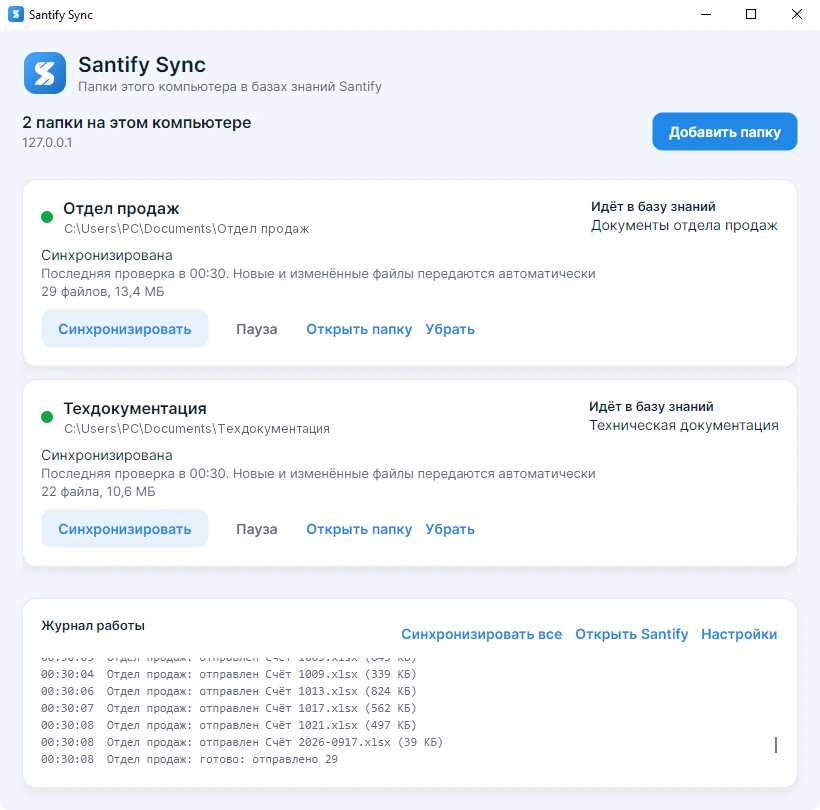Click Синхронизирована status under Техдокументация
Viewport: 820px width, 810px height.
[x=107, y=455]
